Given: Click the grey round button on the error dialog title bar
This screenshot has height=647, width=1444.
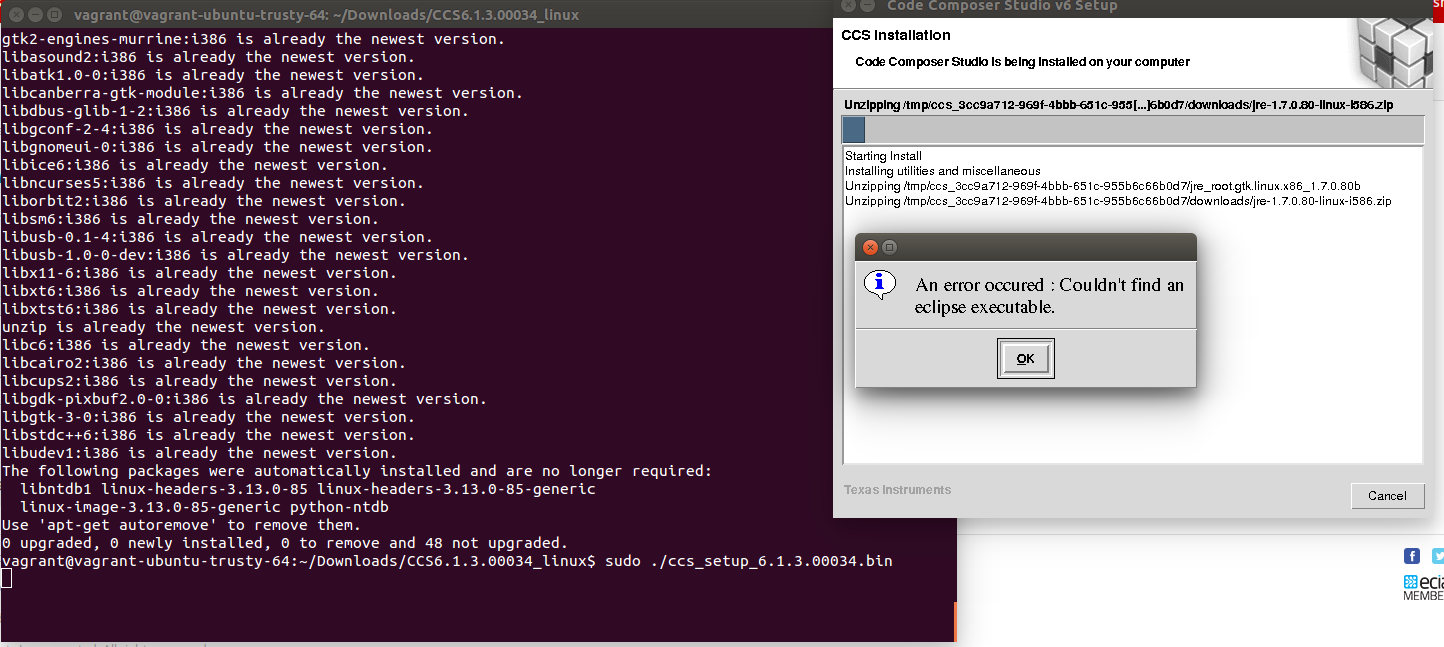Looking at the screenshot, I should (889, 247).
